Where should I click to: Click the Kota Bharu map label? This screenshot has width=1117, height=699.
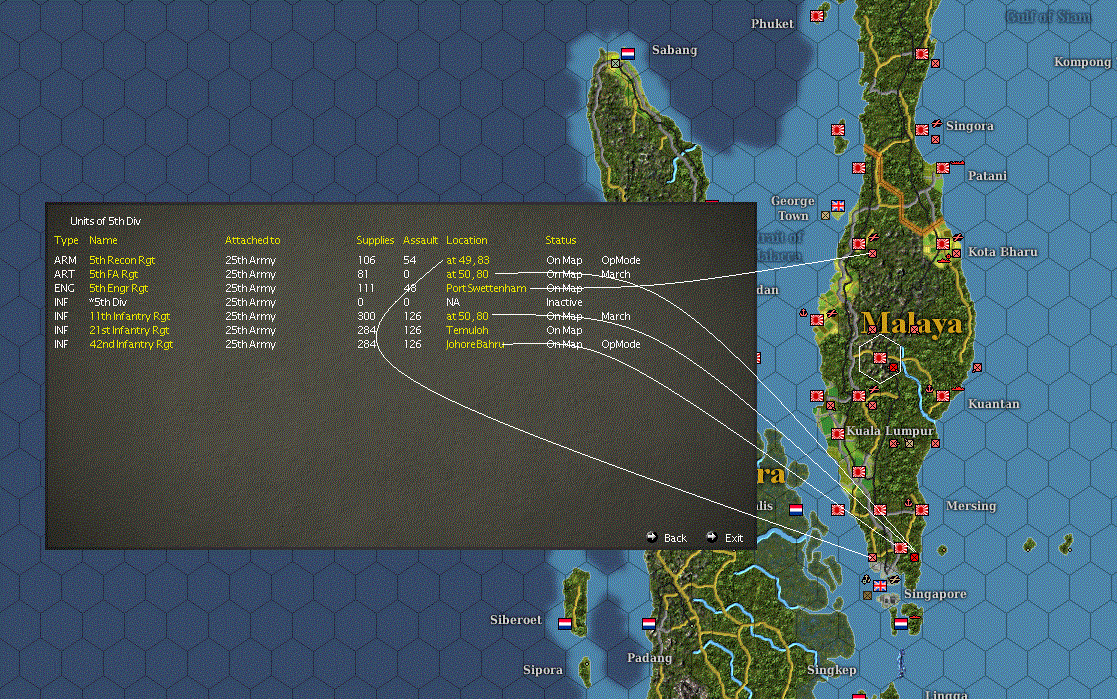[1002, 252]
